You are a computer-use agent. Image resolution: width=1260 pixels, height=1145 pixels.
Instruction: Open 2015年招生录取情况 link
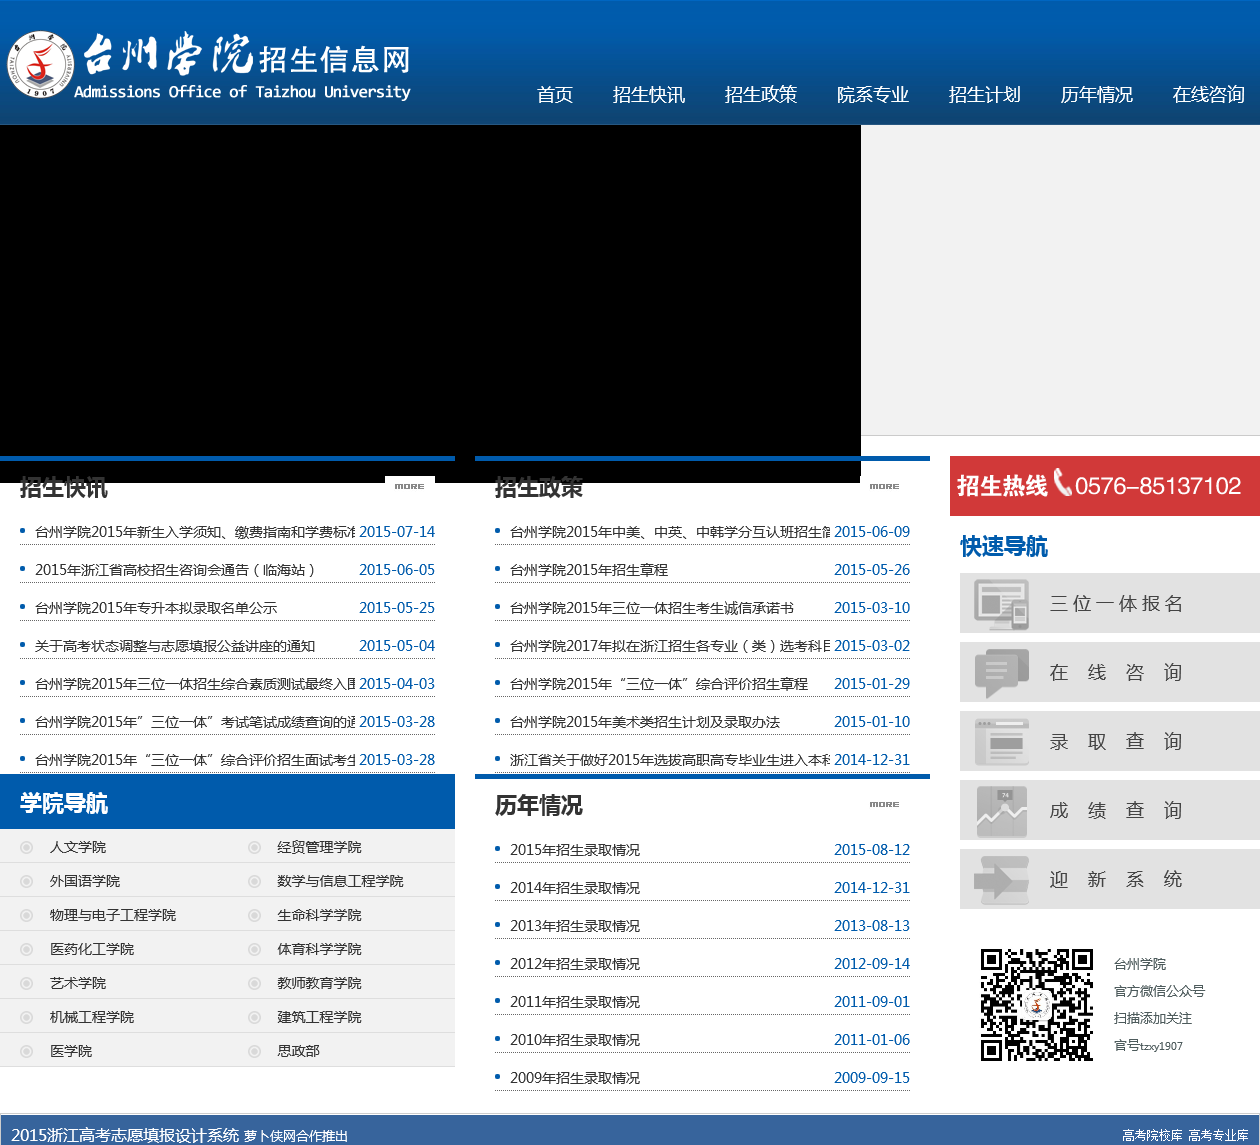[575, 850]
